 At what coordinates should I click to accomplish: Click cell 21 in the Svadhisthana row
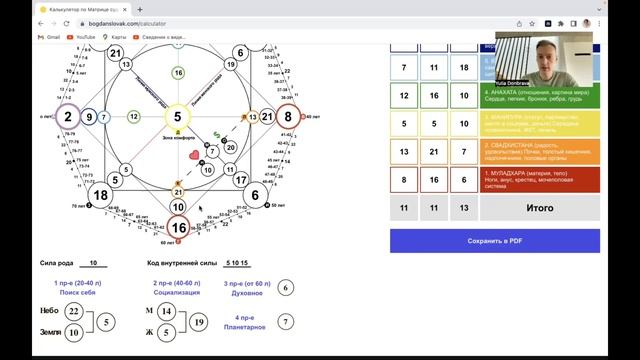pos(434,152)
